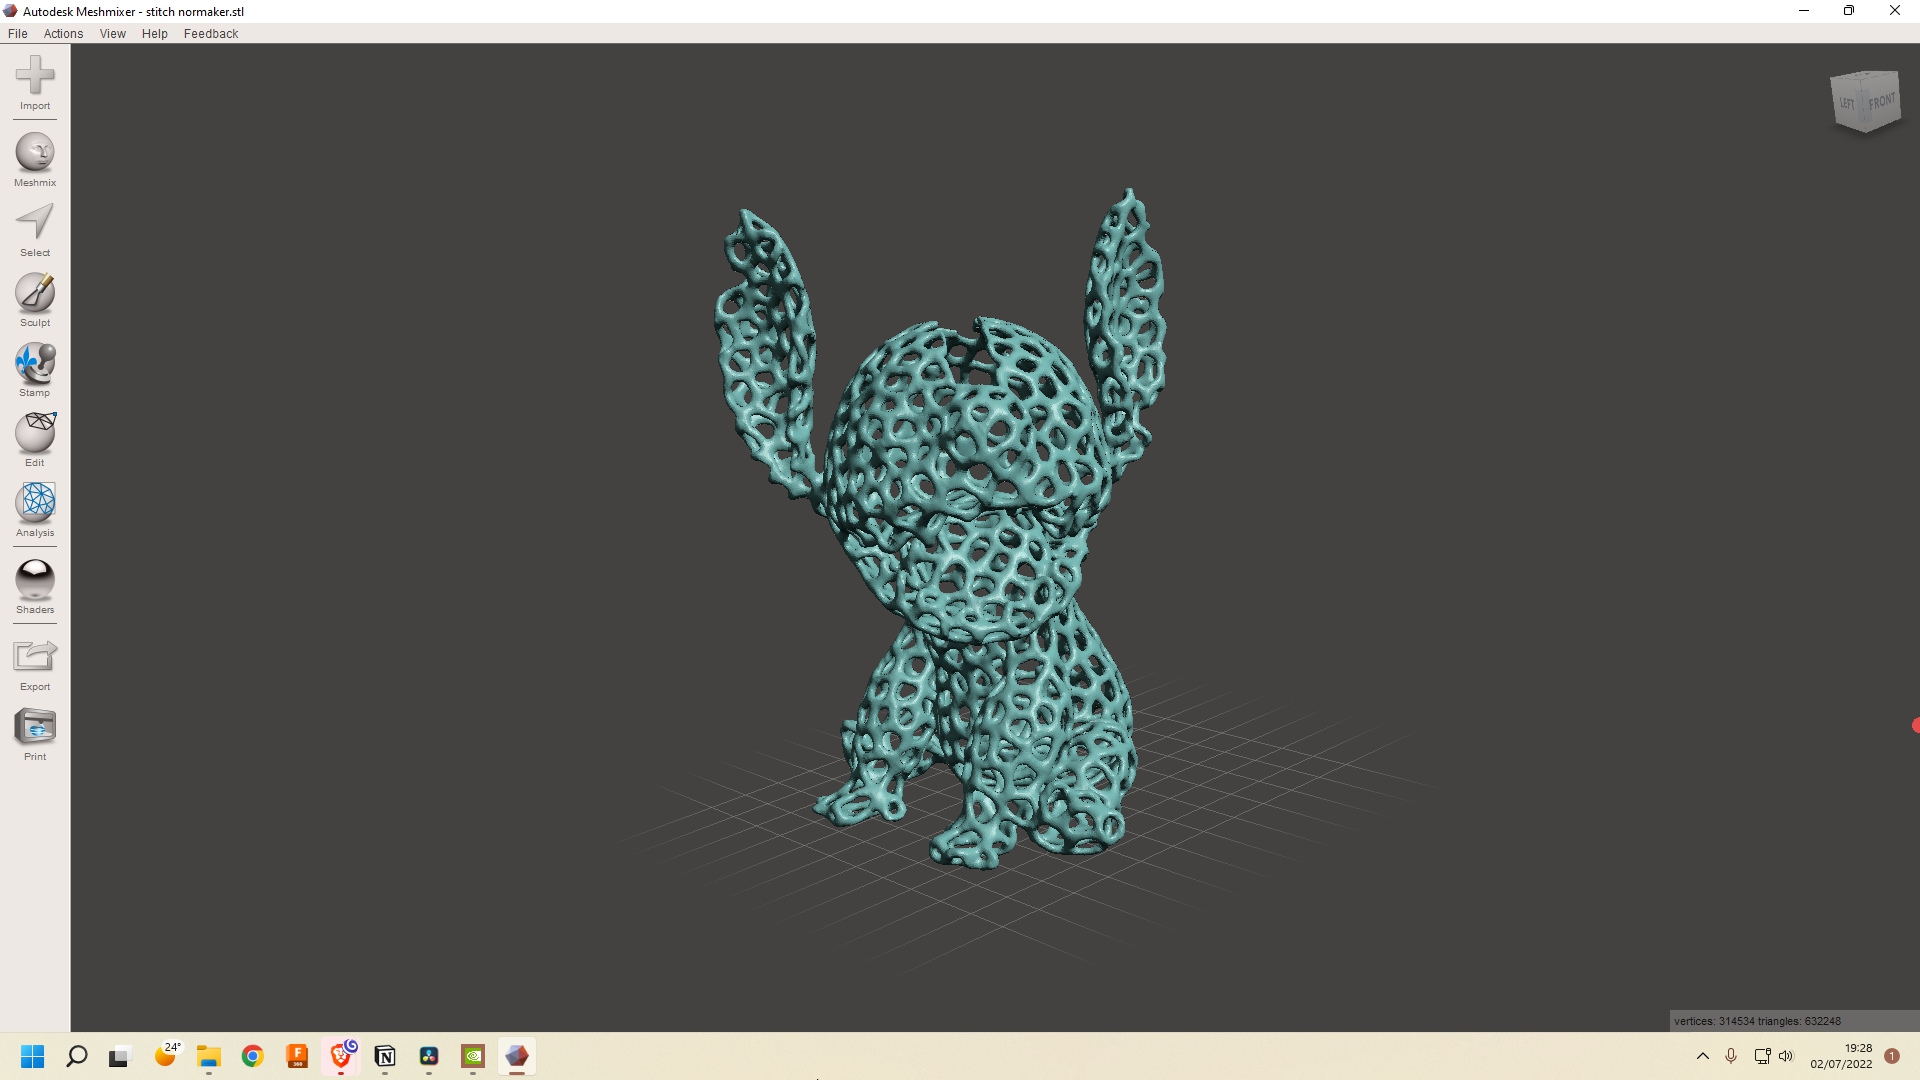The width and height of the screenshot is (1920, 1080).
Task: Open the Windows Start menu
Action: click(33, 1057)
